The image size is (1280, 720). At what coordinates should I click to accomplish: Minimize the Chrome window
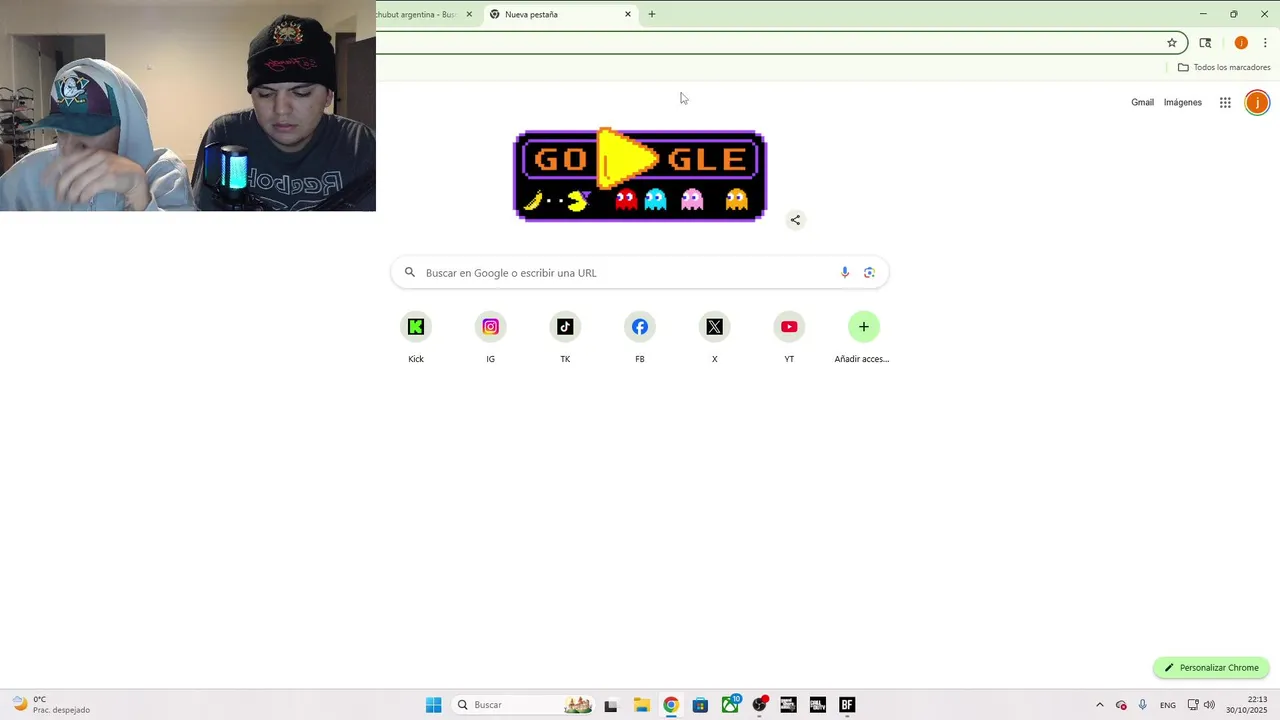point(1203,14)
